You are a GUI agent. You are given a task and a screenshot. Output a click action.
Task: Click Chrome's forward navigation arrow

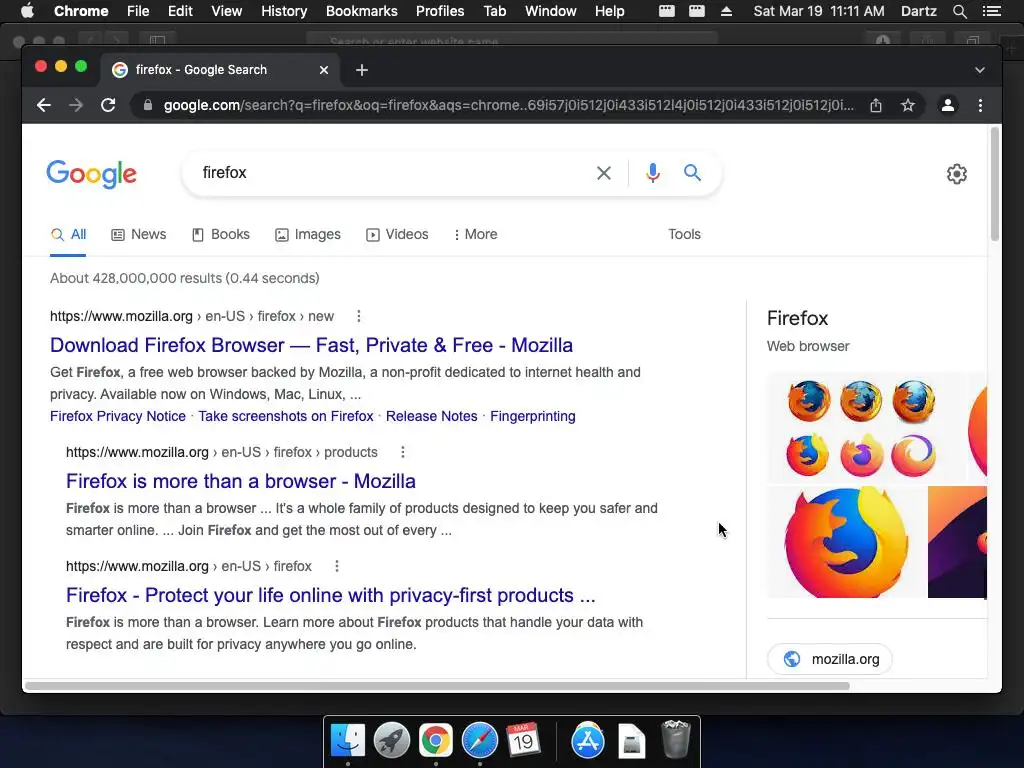(x=76, y=105)
